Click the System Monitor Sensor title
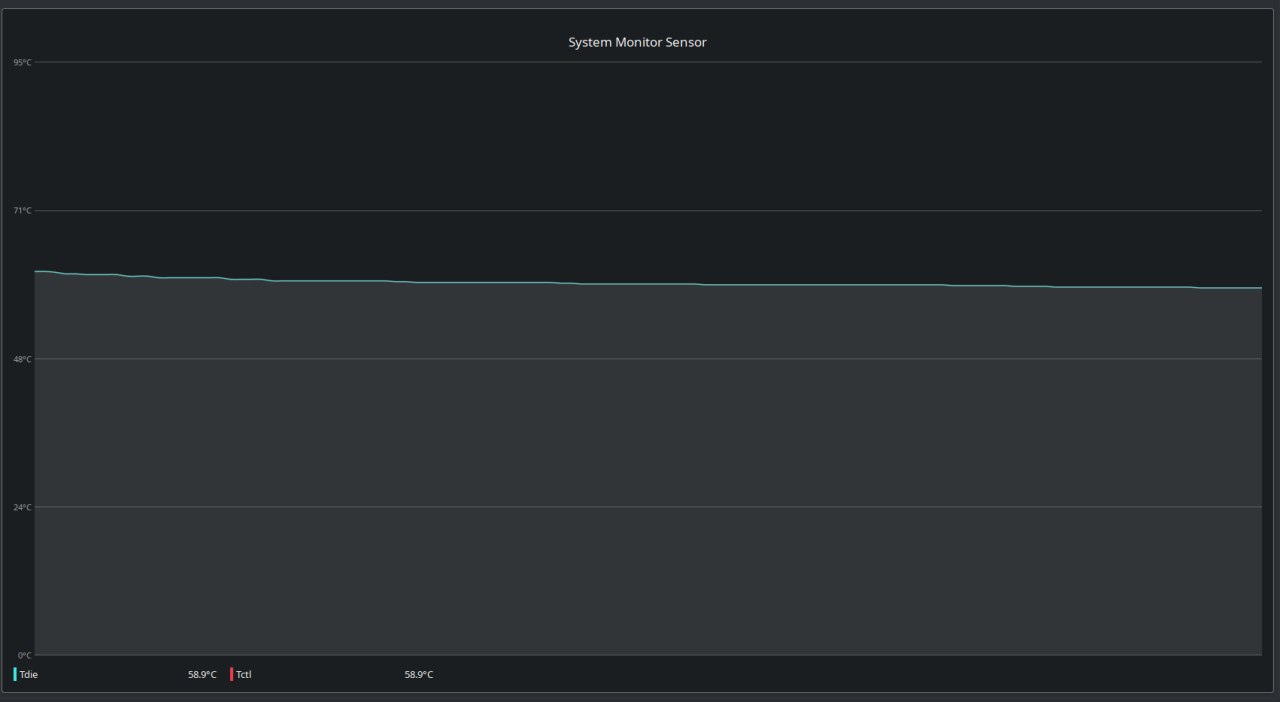 point(637,43)
